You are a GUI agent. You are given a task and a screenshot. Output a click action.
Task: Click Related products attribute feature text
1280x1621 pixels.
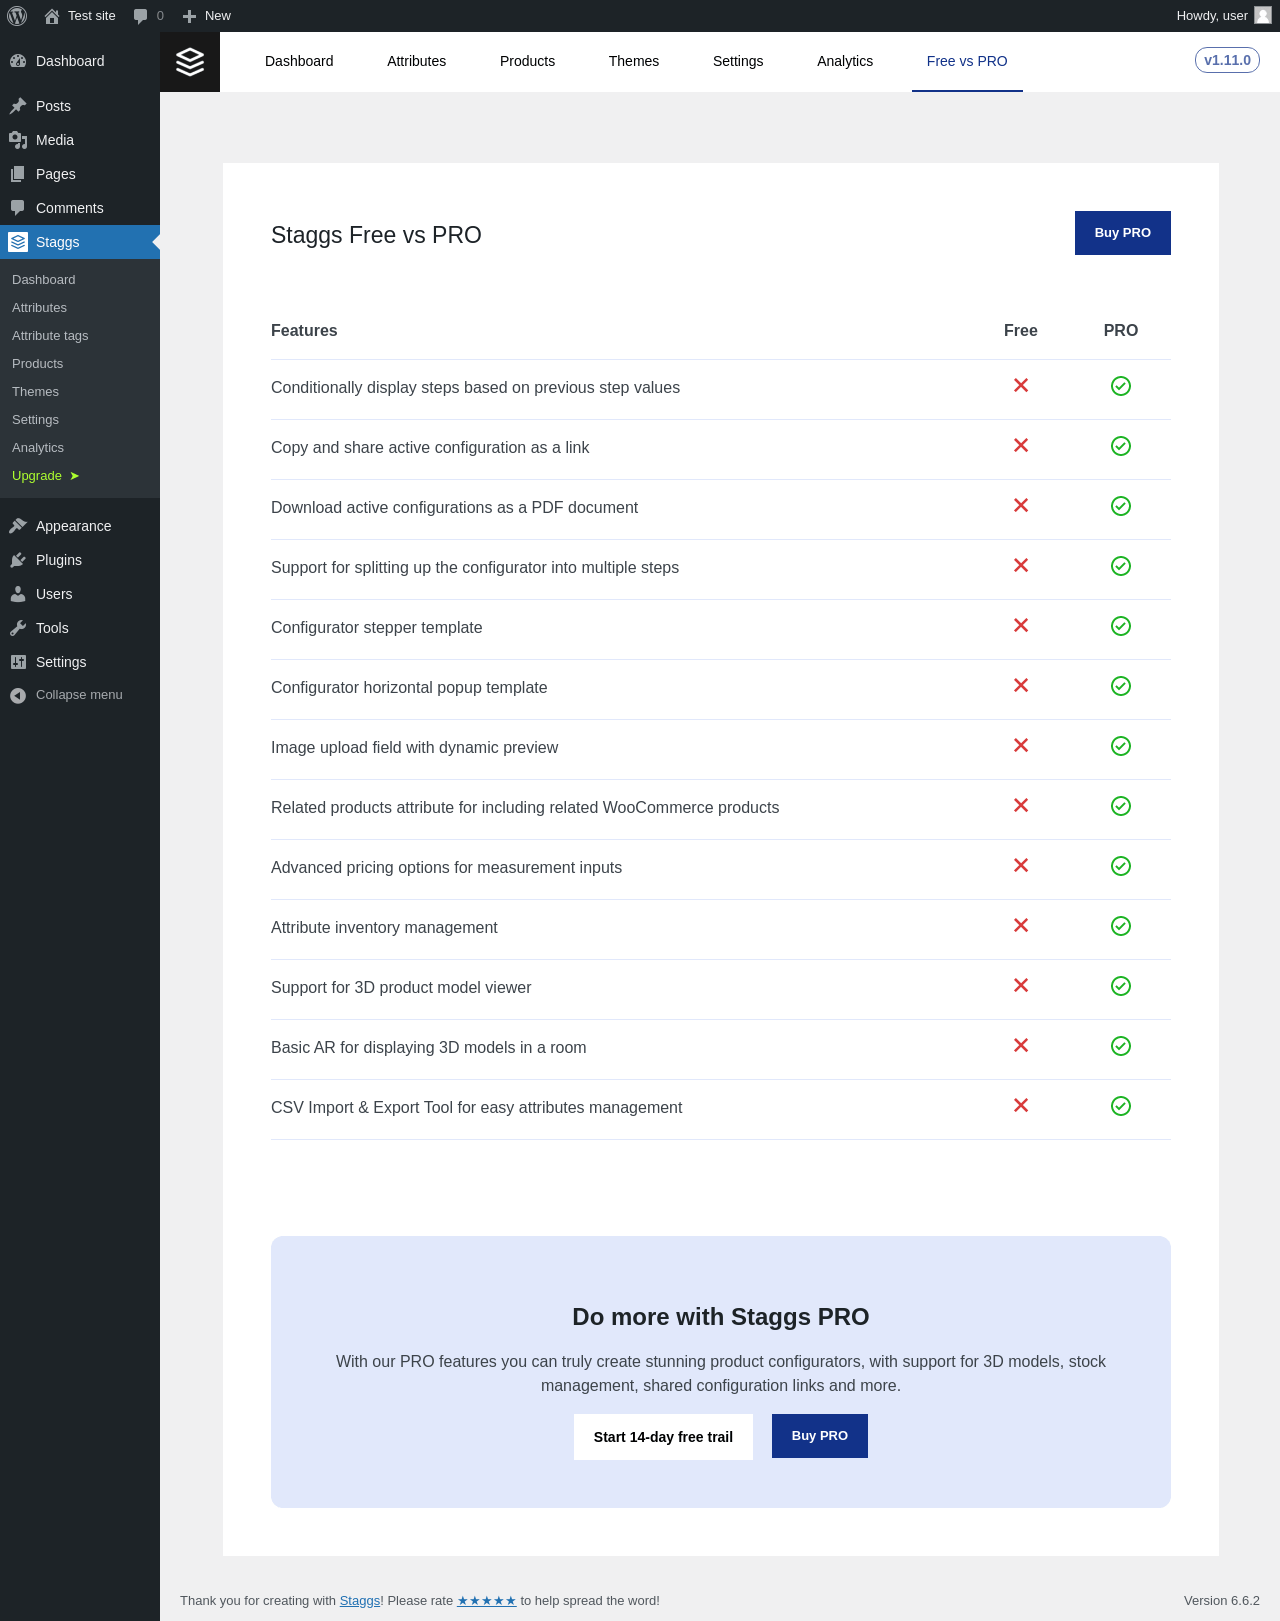525,808
